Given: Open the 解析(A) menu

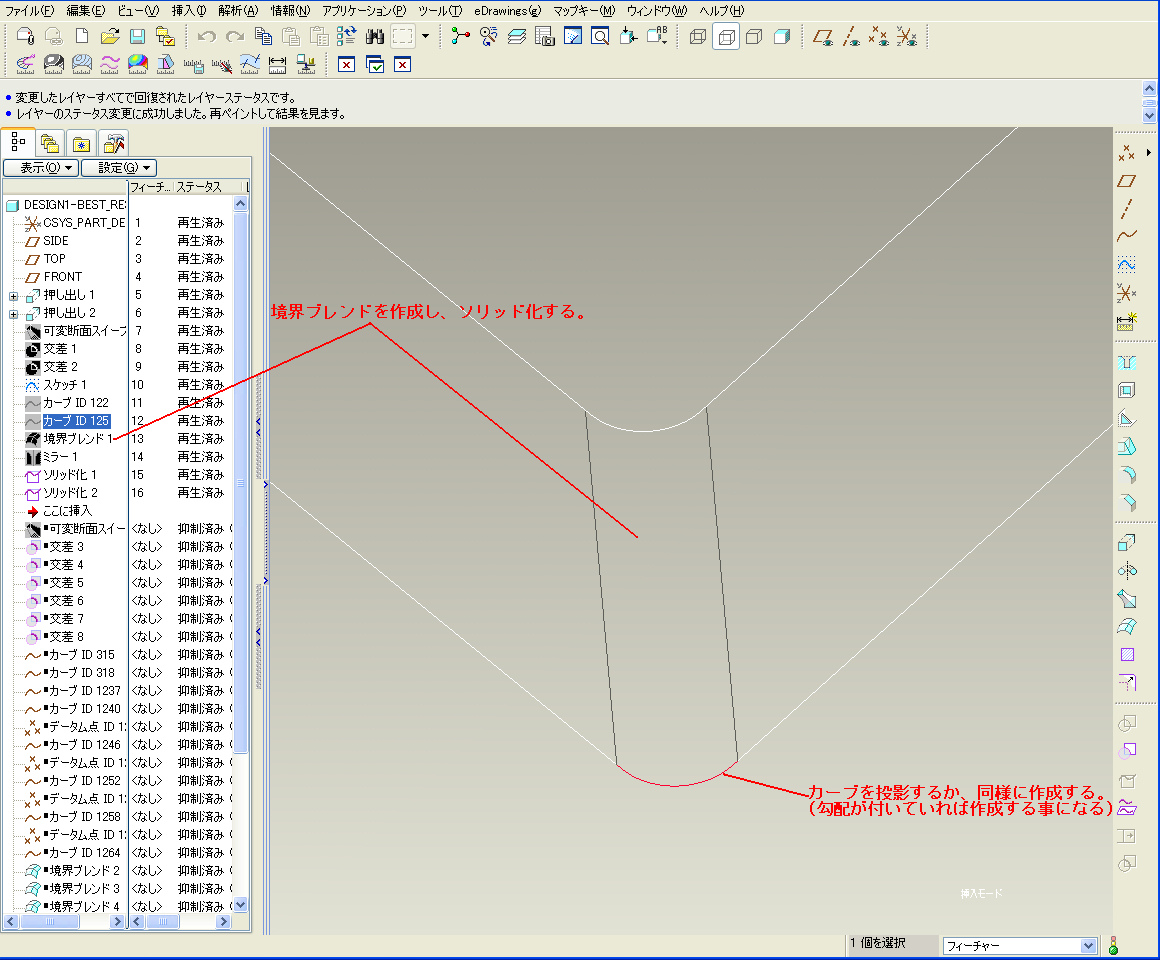Looking at the screenshot, I should (x=237, y=10).
